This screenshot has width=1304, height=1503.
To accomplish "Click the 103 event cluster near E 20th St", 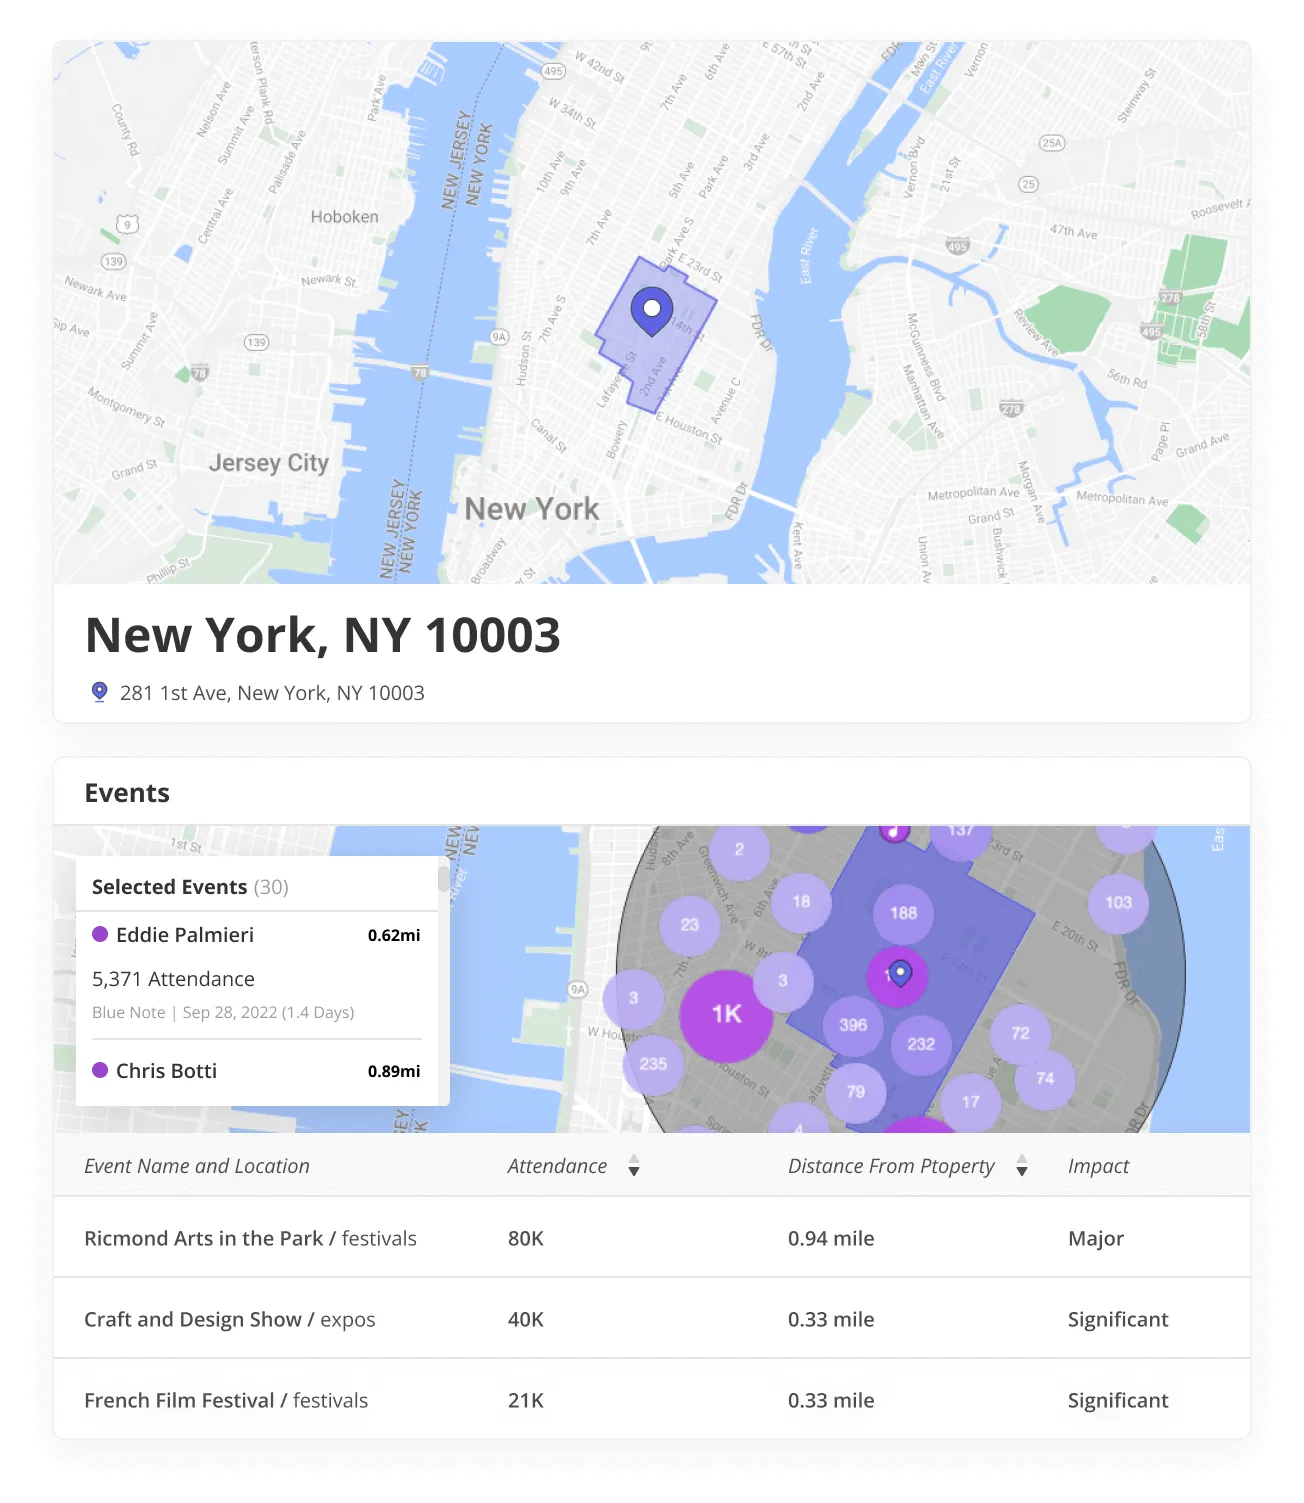I will point(1120,903).
